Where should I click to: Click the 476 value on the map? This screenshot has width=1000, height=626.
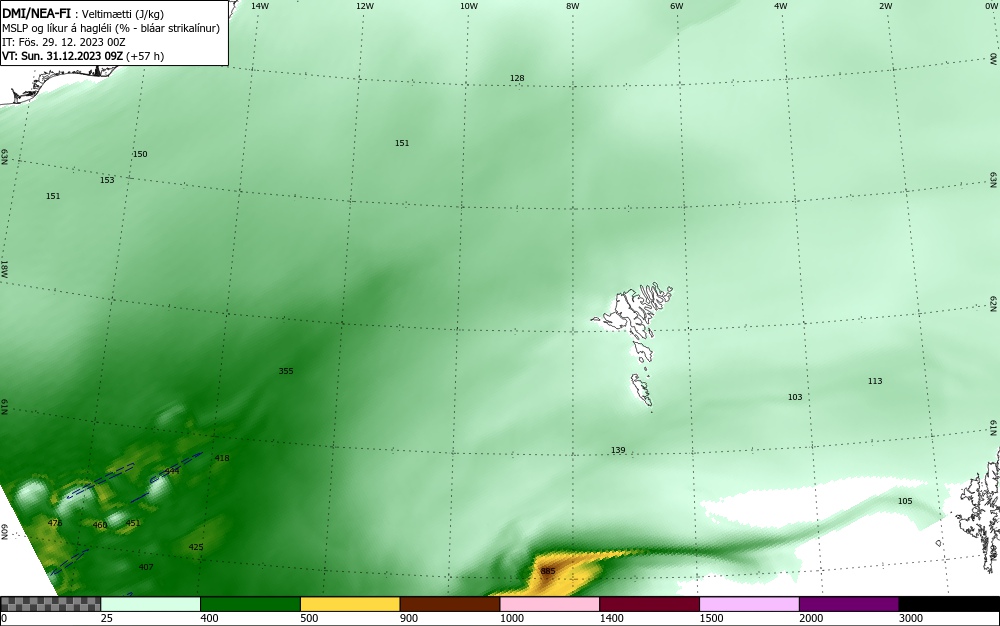[55, 523]
